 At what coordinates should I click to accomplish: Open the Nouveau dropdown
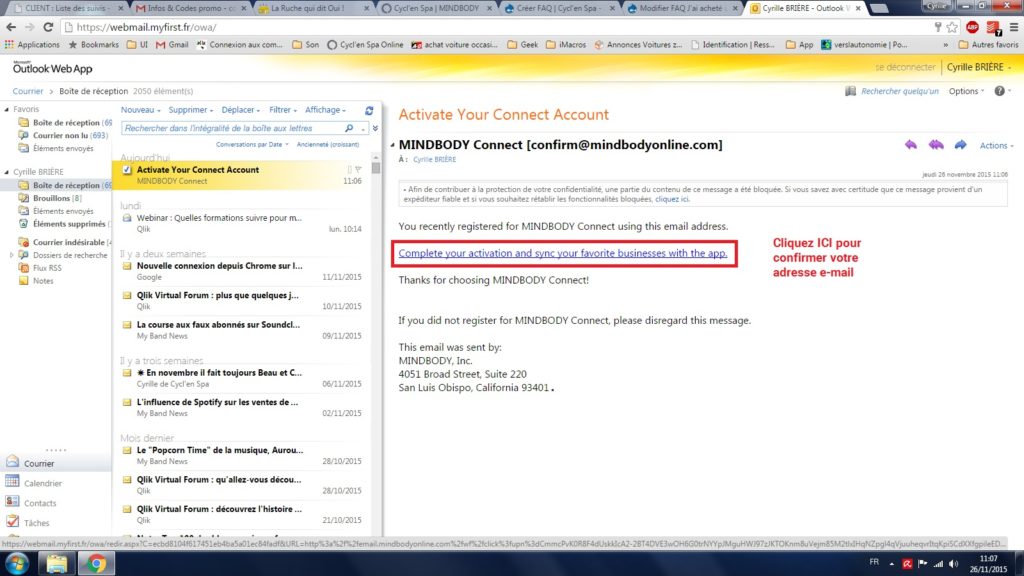point(140,110)
